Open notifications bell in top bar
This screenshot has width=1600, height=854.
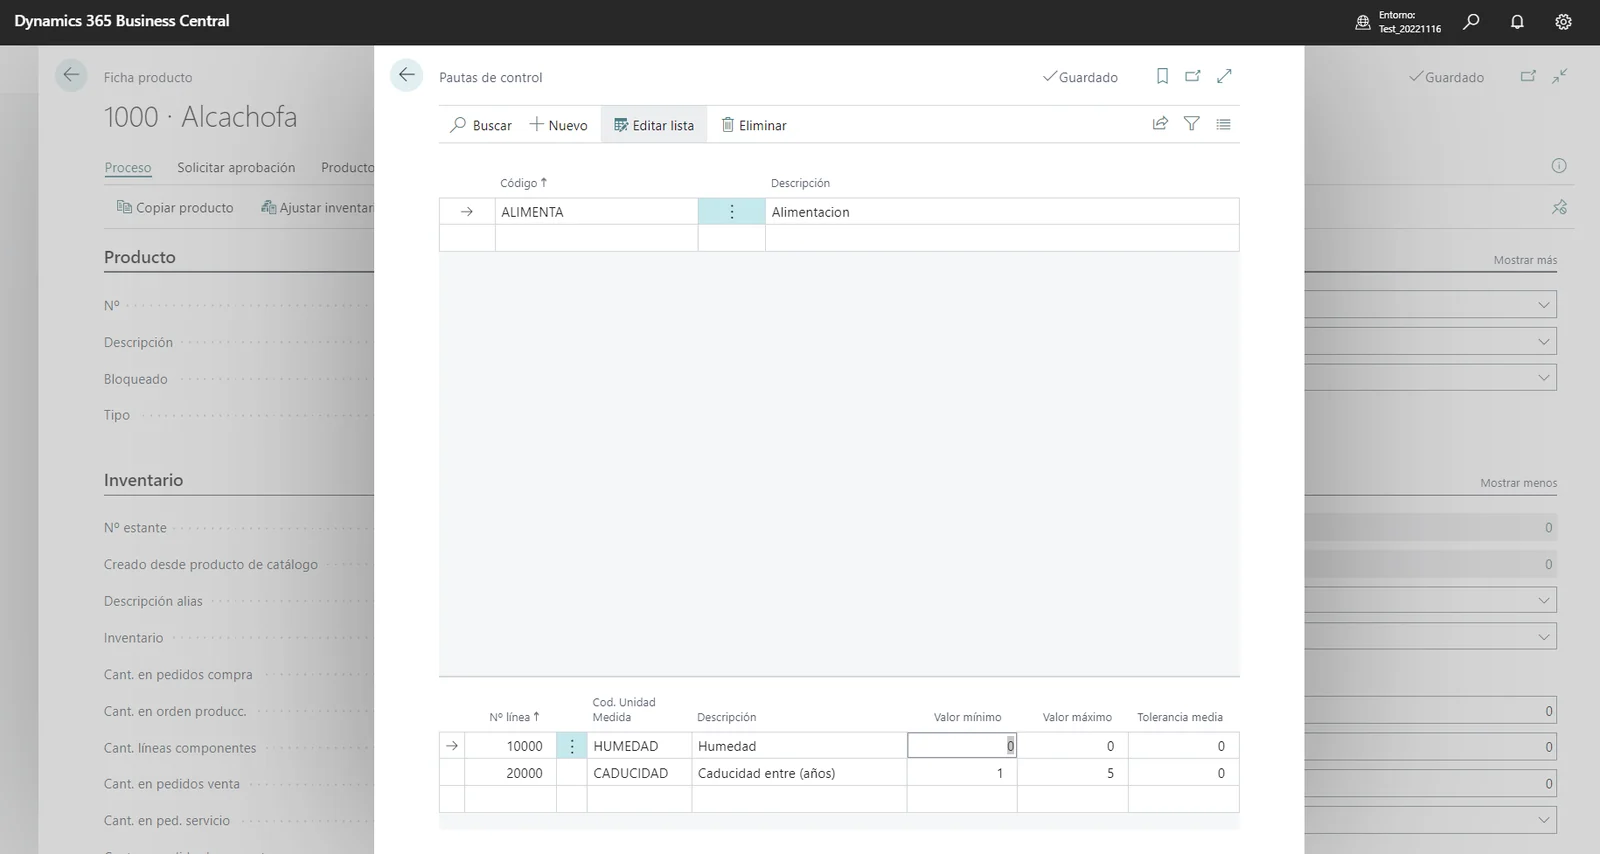pos(1517,21)
